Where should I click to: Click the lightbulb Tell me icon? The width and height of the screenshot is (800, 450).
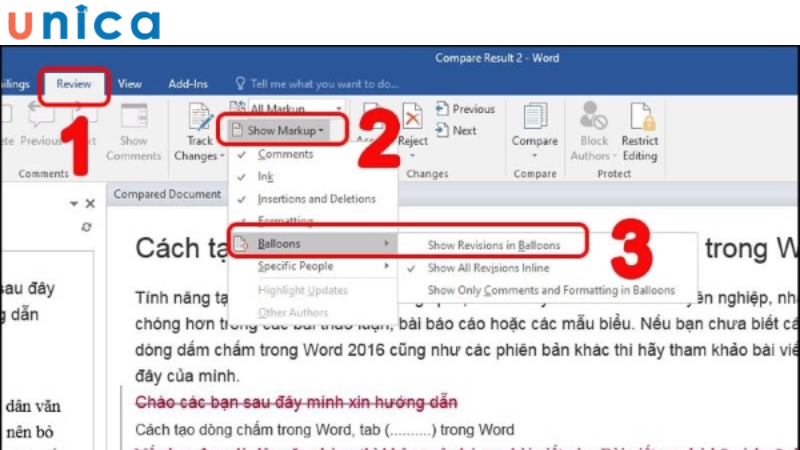click(240, 84)
